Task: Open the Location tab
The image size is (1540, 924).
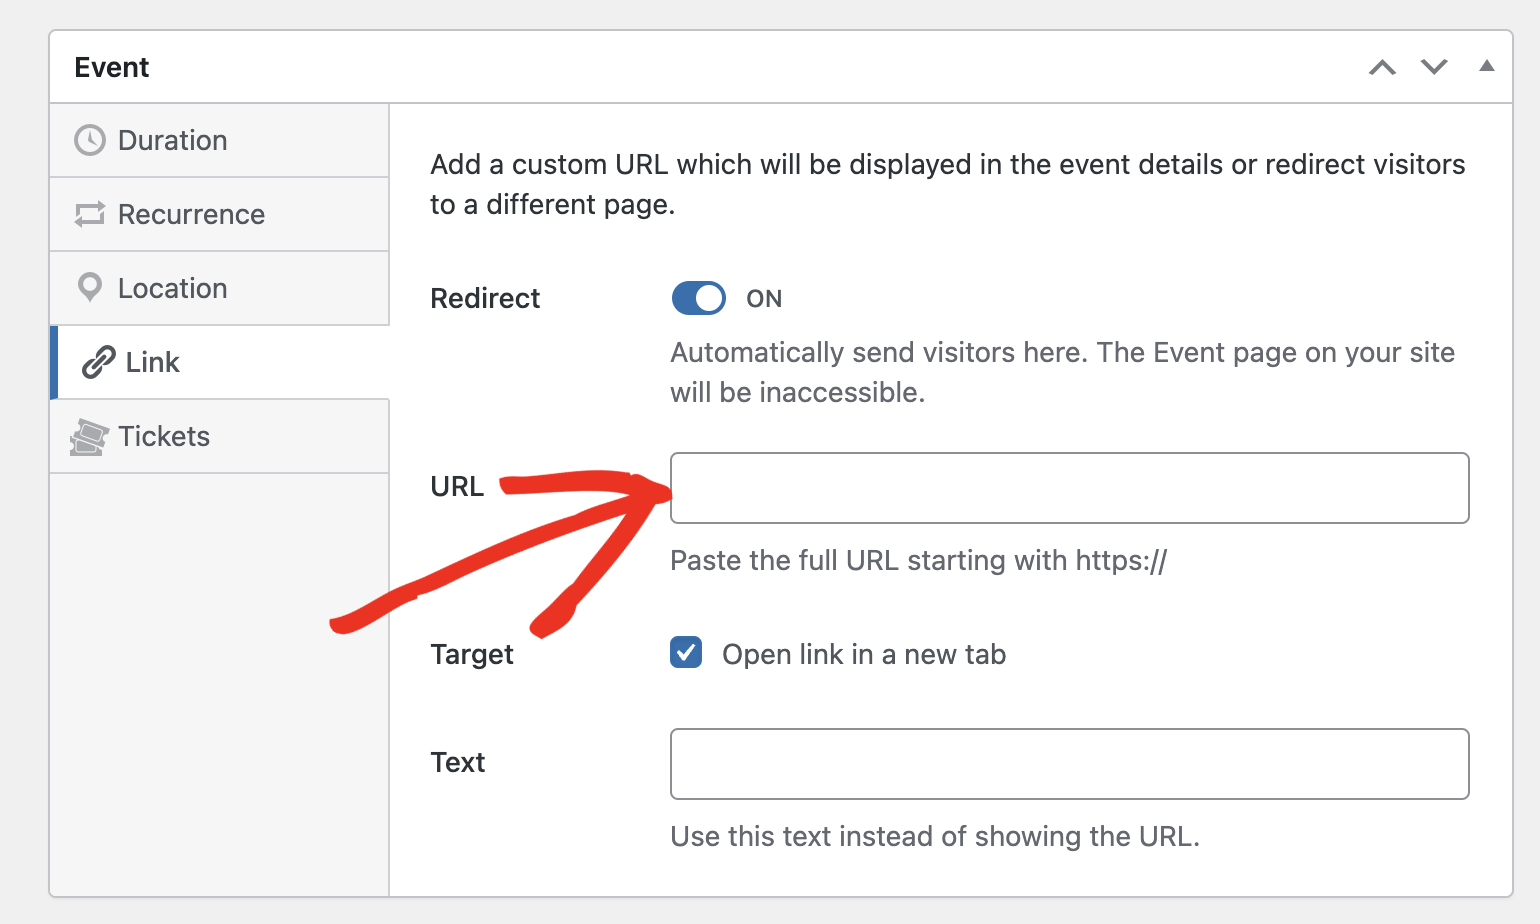Action: pos(219,288)
